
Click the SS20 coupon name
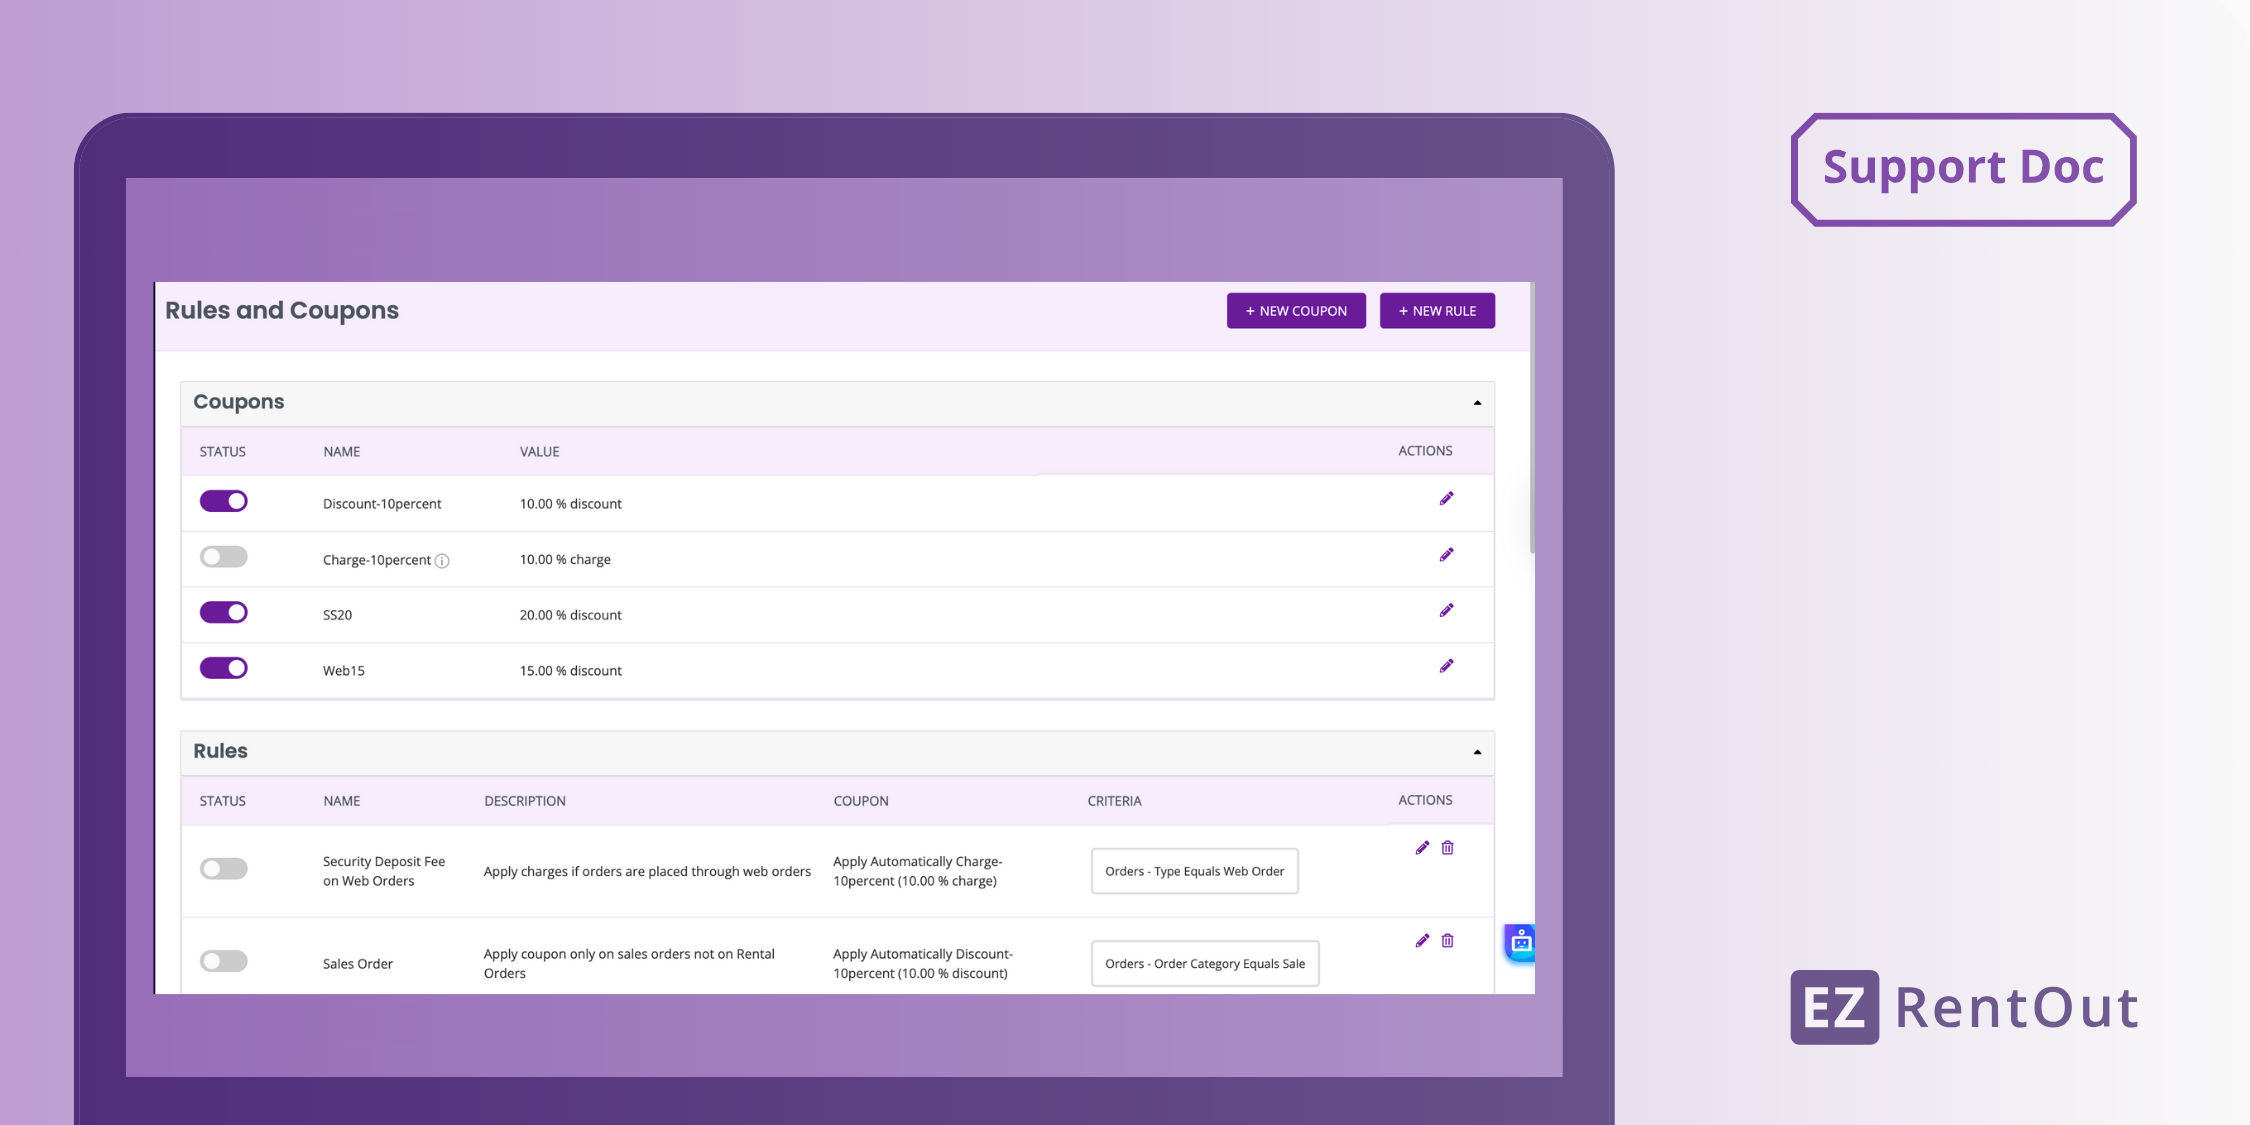[337, 615]
